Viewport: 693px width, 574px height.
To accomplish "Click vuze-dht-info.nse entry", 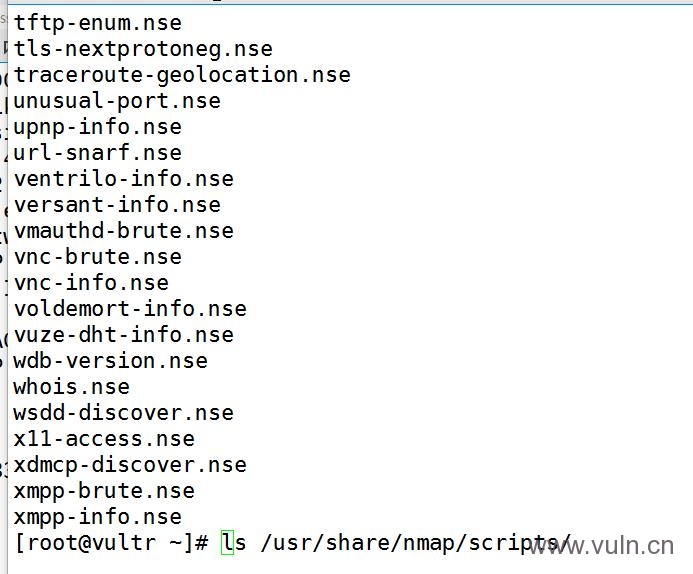I will pyautogui.click(x=124, y=335).
